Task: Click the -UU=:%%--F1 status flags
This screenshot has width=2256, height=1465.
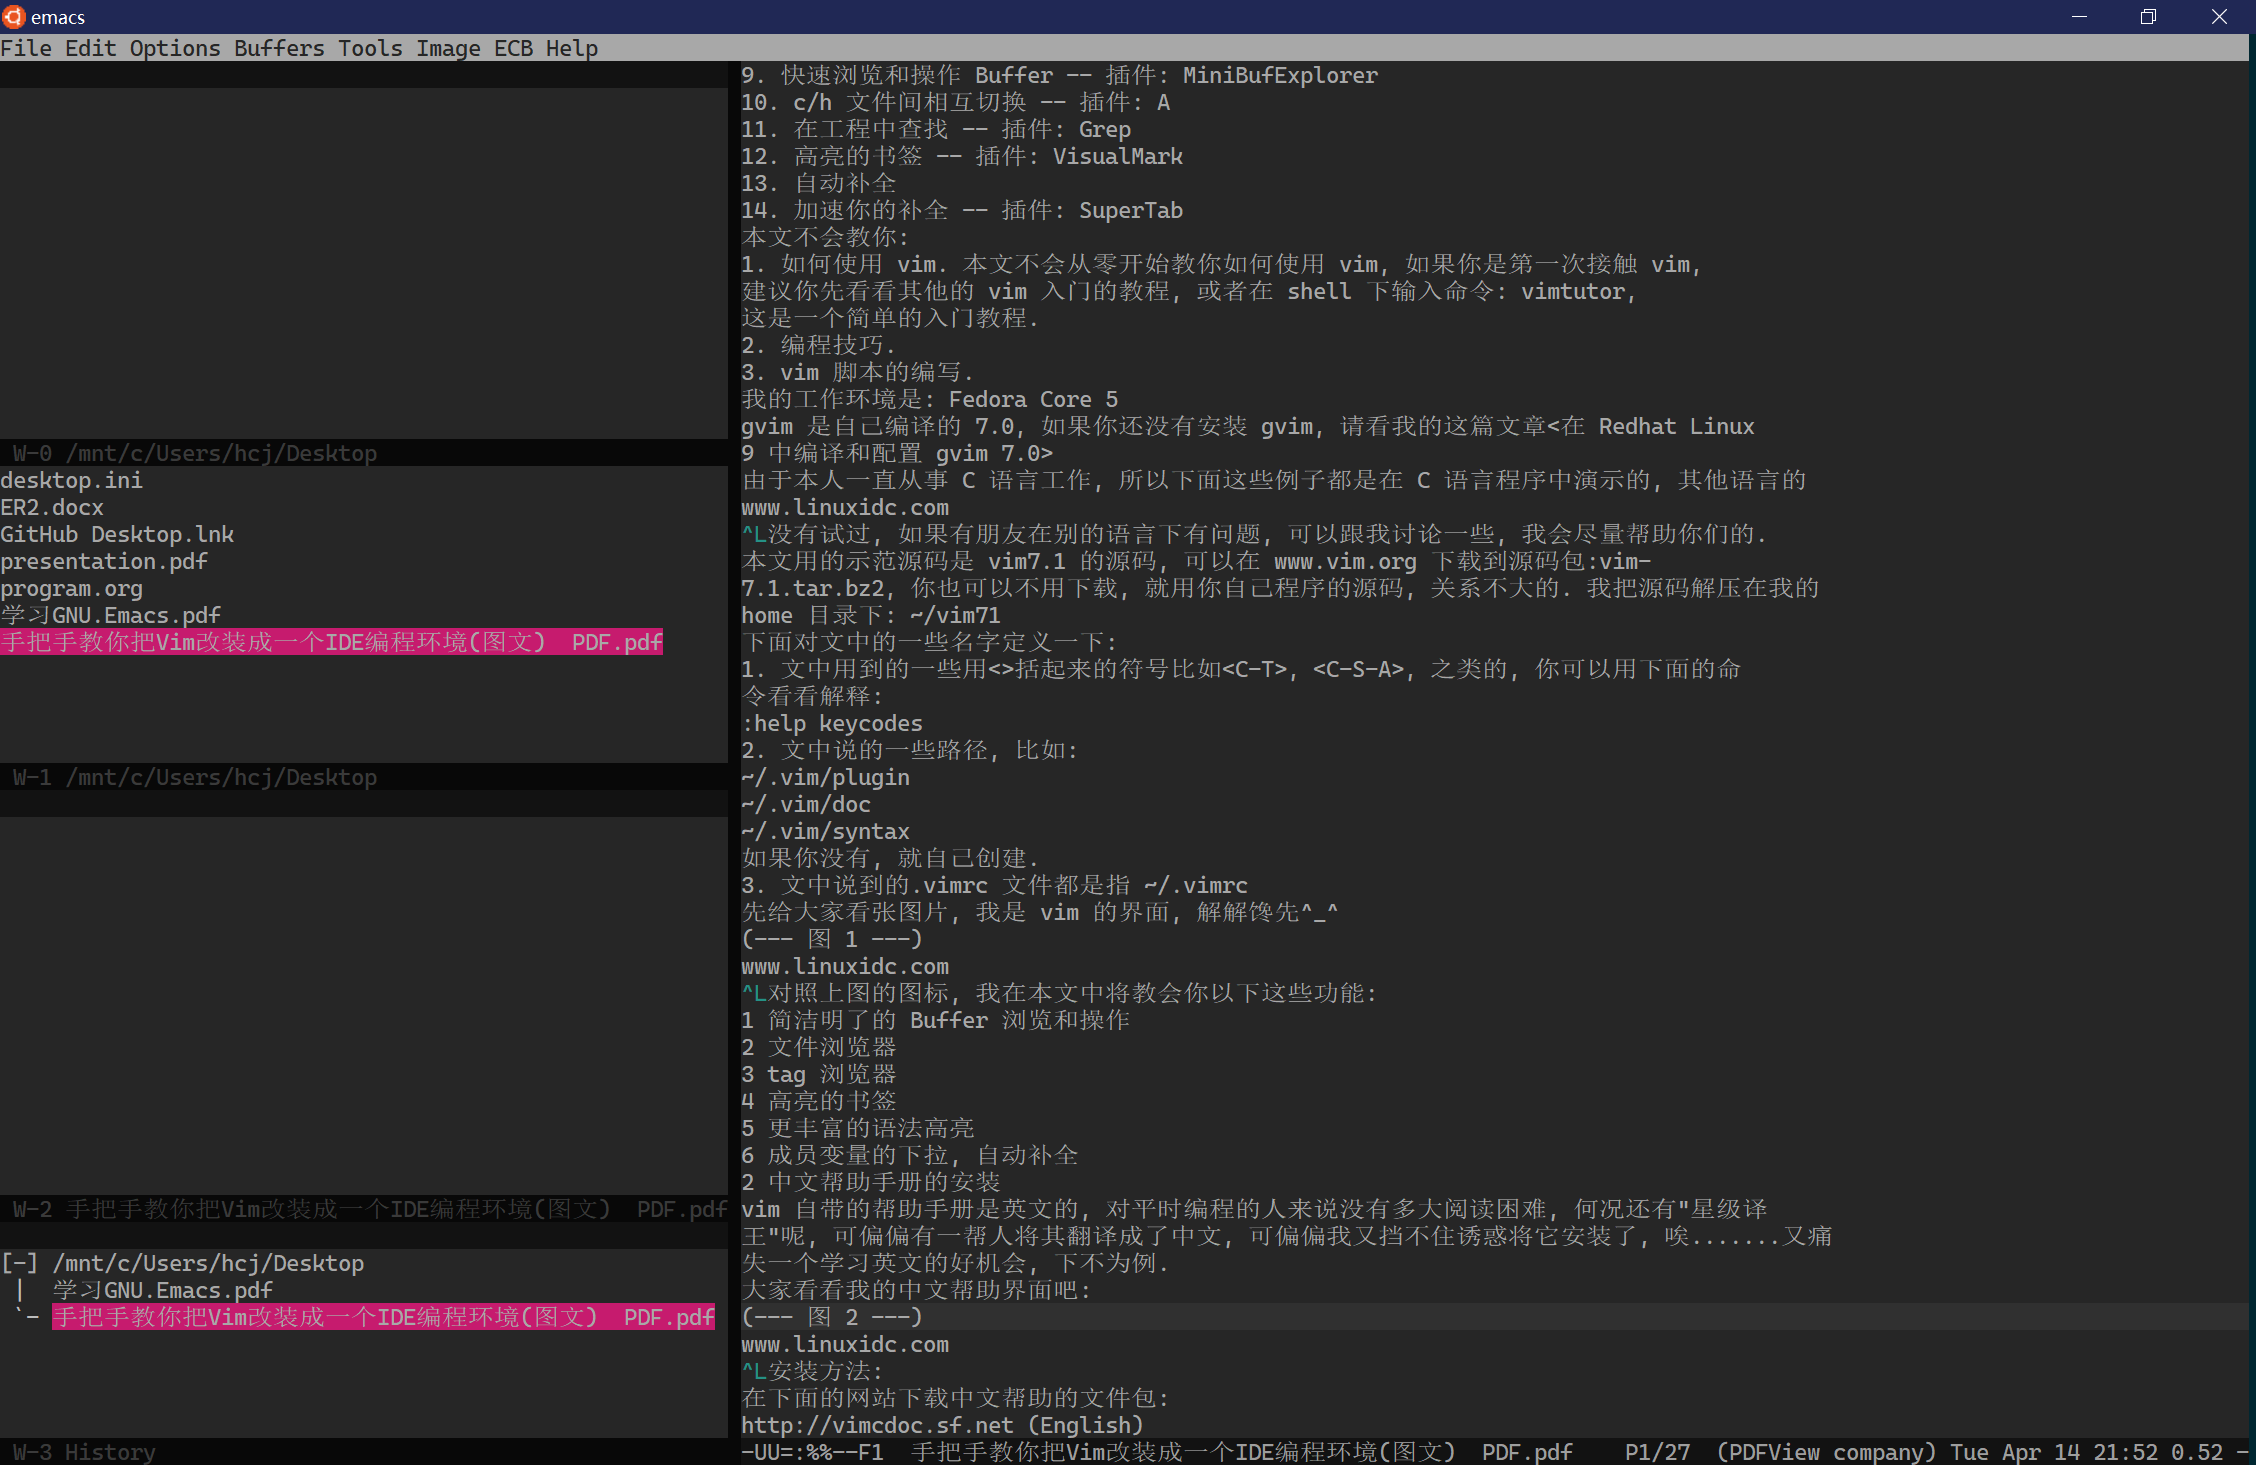Action: click(812, 1452)
